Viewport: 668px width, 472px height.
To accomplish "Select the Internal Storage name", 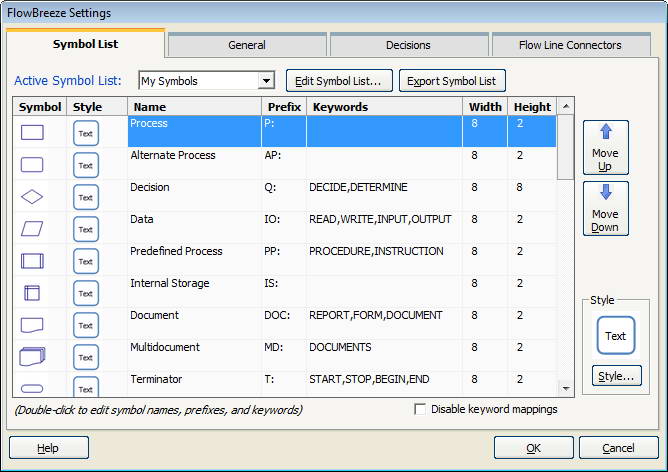I will 194,291.
